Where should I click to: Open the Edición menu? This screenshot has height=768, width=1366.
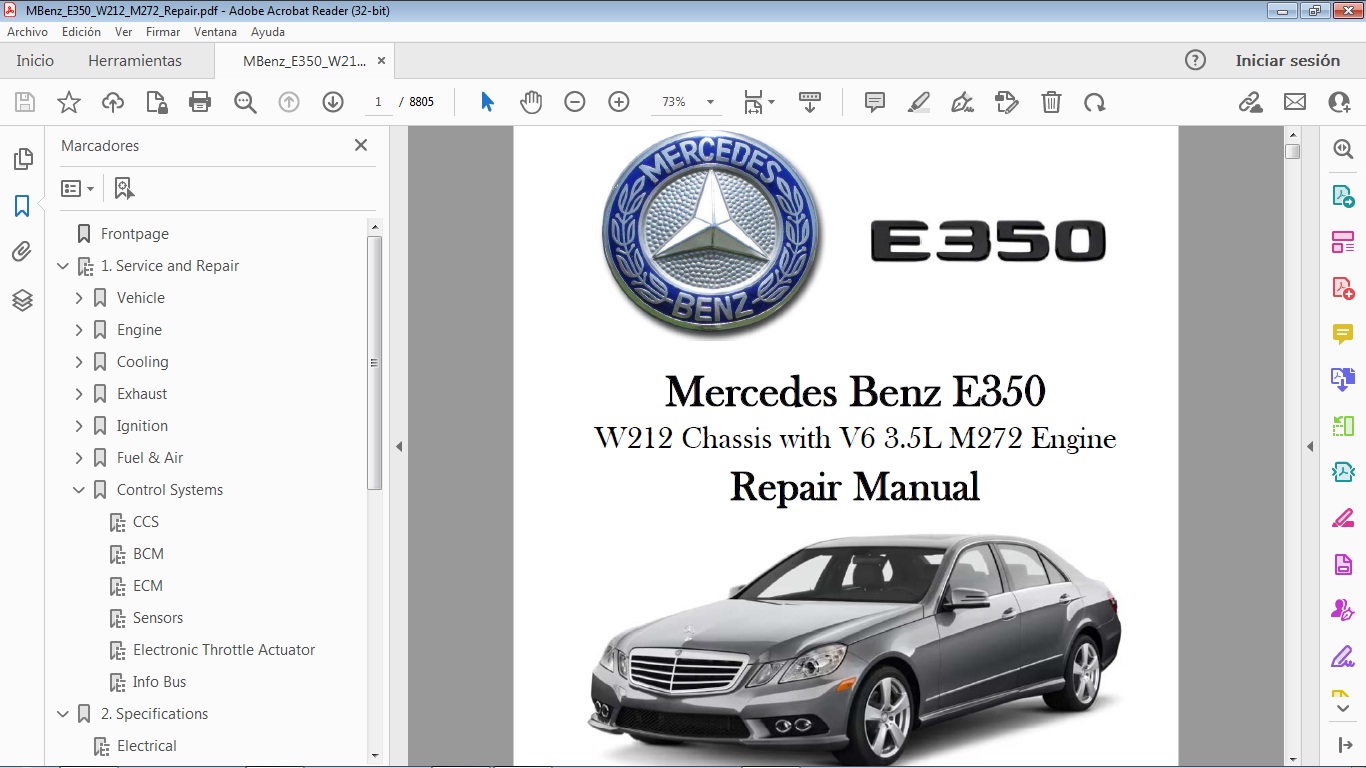(81, 31)
